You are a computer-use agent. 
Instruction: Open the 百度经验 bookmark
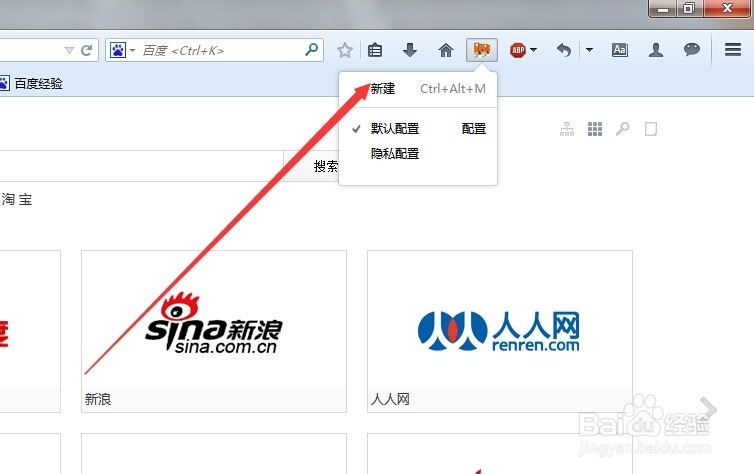click(x=32, y=84)
